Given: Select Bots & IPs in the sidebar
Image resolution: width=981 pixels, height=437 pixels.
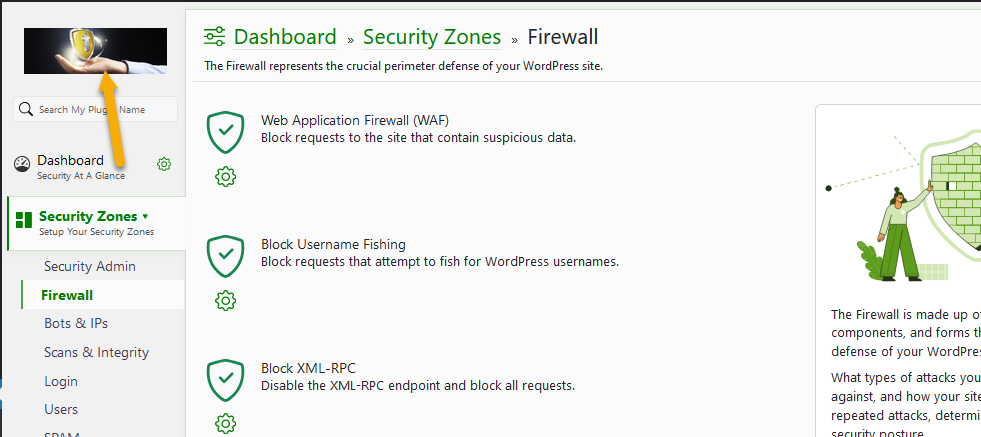Looking at the screenshot, I should [x=76, y=323].
